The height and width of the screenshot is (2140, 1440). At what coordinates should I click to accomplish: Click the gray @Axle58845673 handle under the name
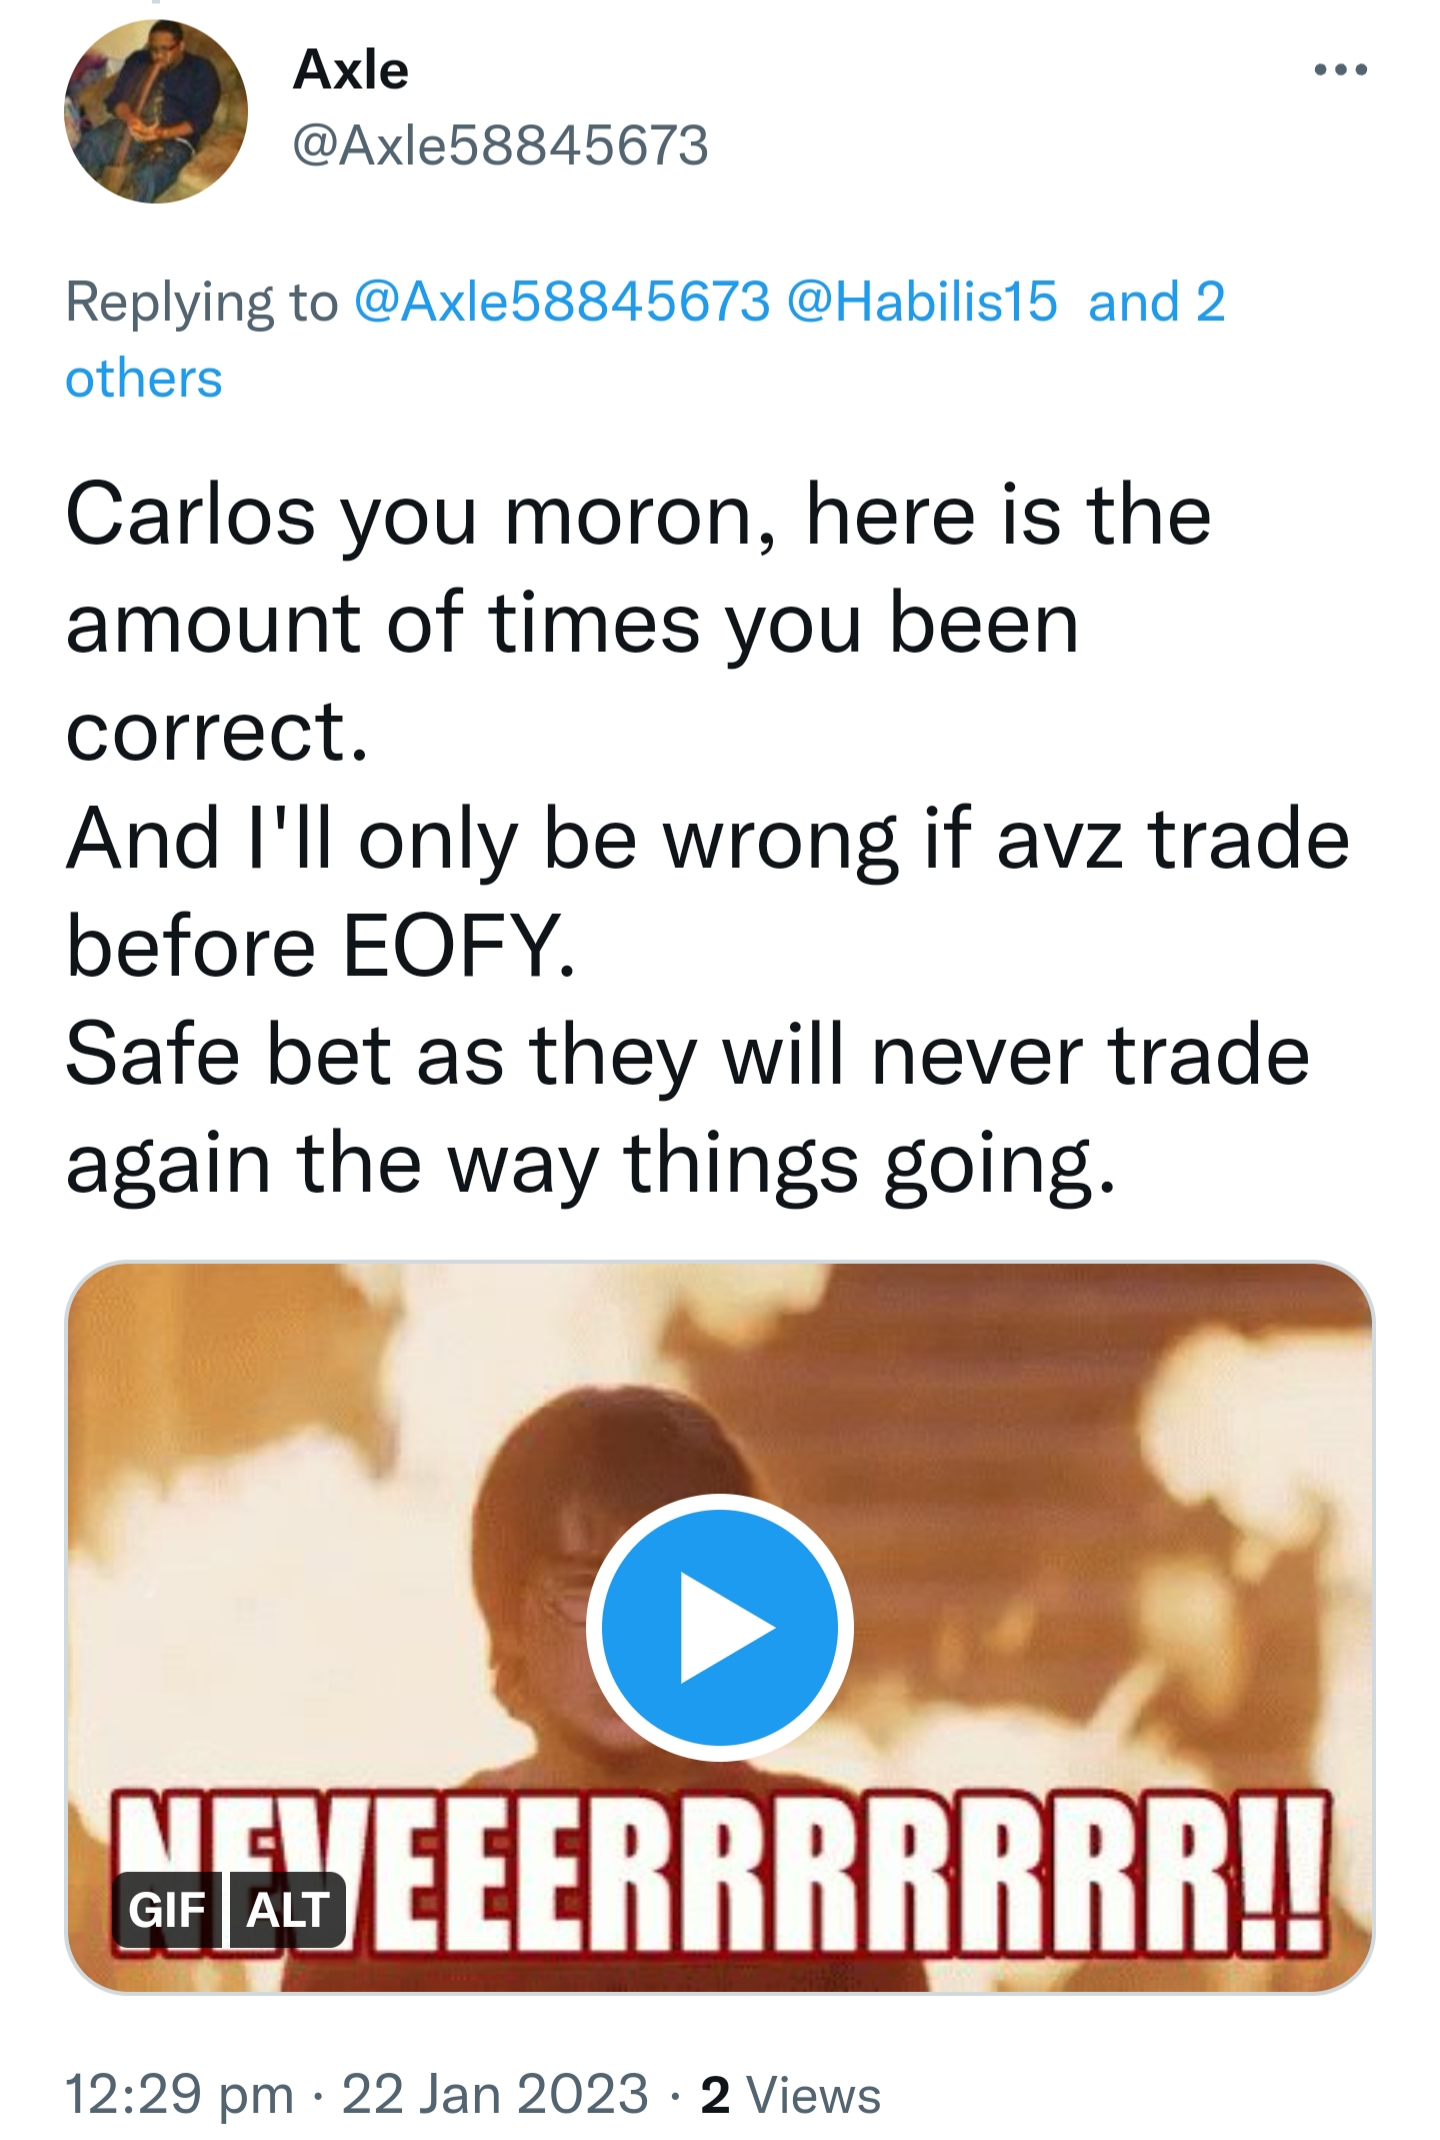coord(500,146)
